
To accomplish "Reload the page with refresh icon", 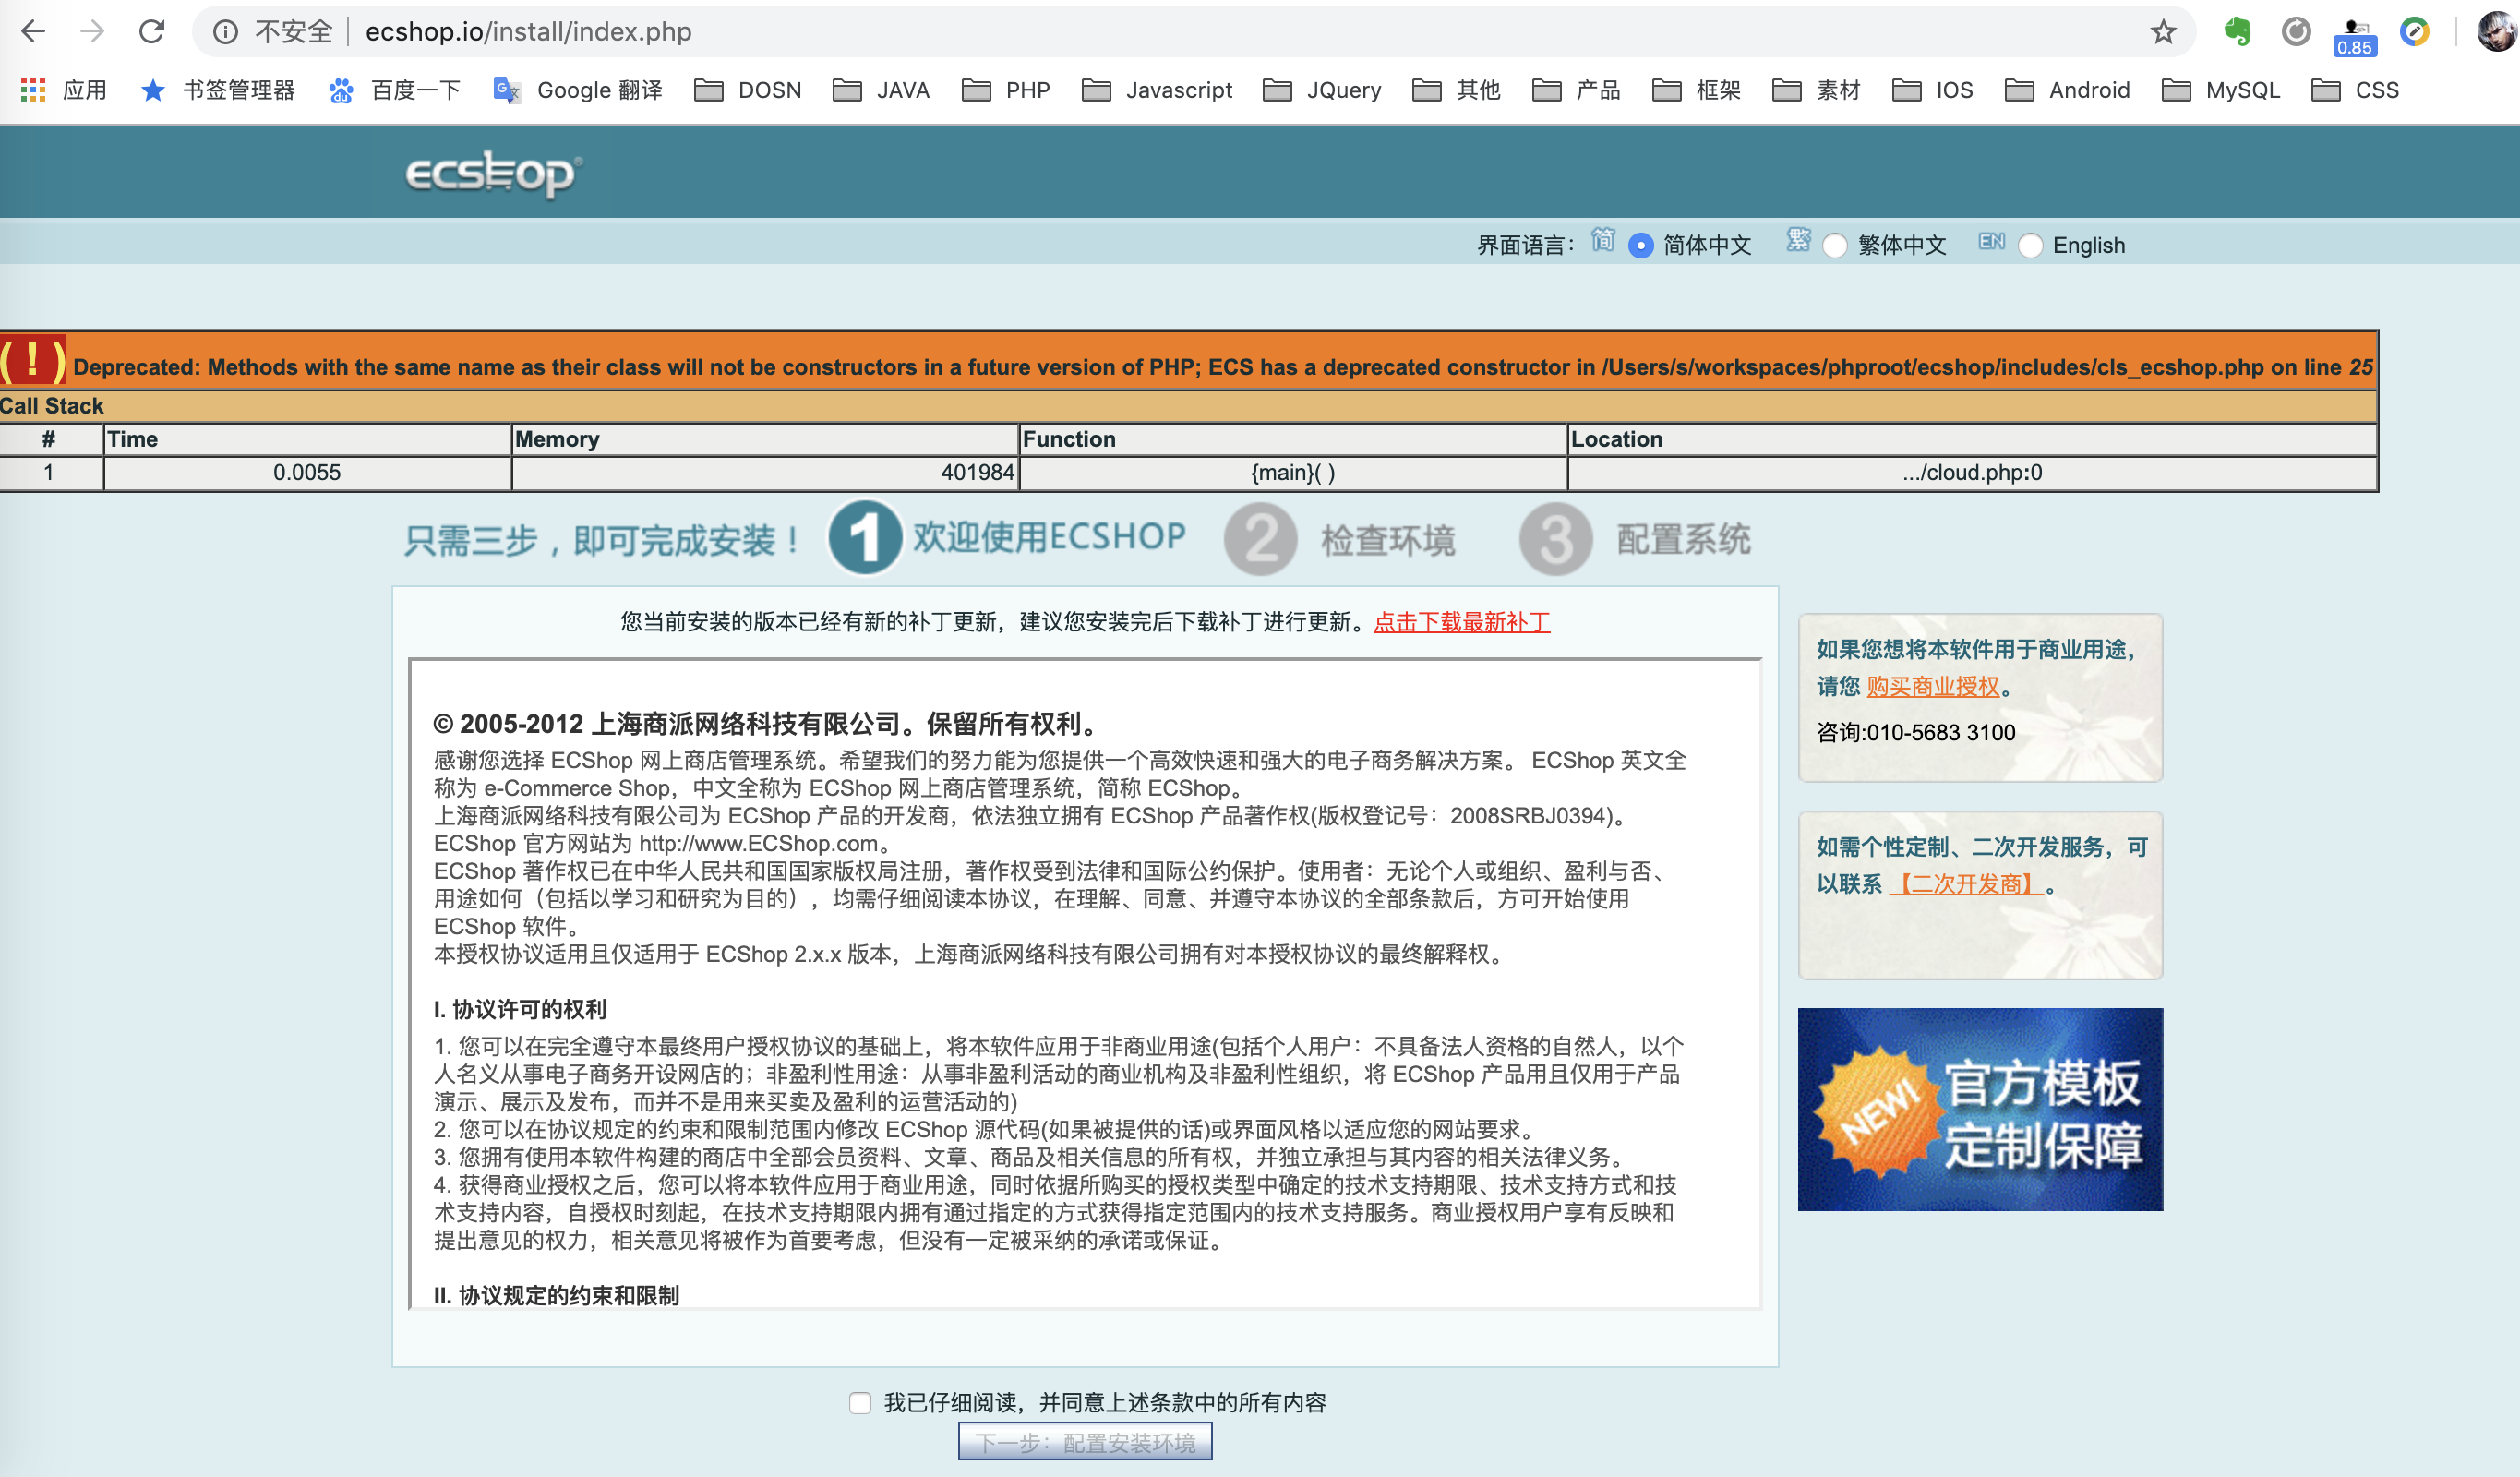I will click(152, 31).
